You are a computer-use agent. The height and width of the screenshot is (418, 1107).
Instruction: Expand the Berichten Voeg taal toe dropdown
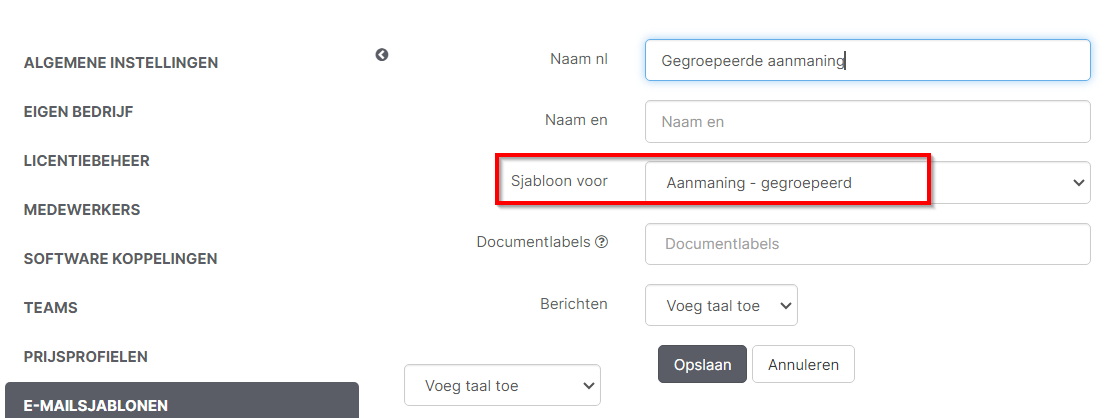tap(721, 305)
